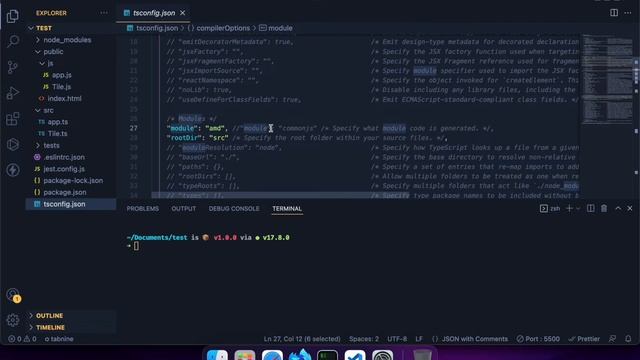Open app.js in public/js
Image resolution: width=640 pixels, height=360 pixels.
(61, 75)
